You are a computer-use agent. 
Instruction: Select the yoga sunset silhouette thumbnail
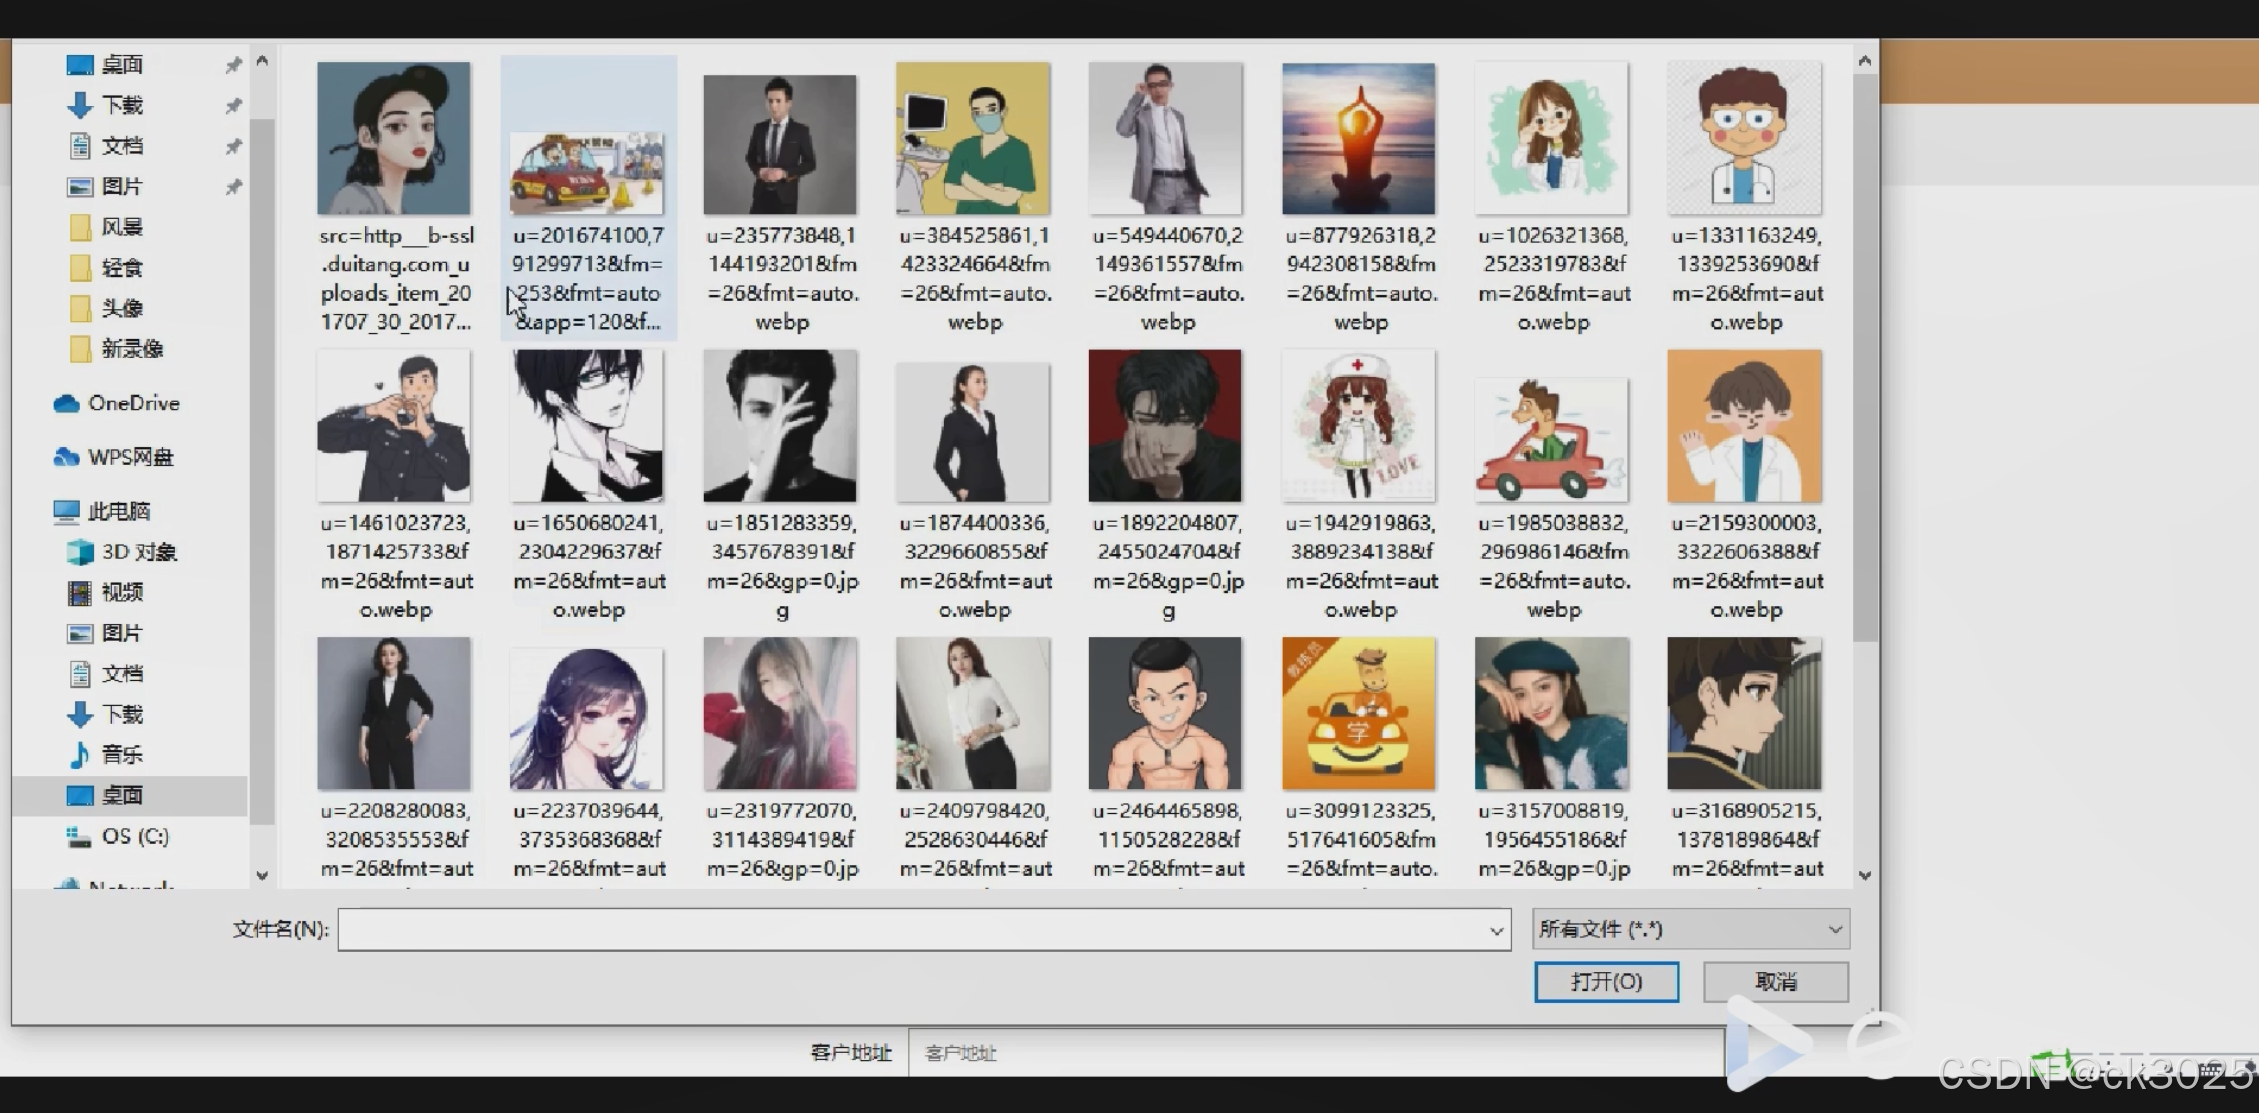(x=1358, y=139)
